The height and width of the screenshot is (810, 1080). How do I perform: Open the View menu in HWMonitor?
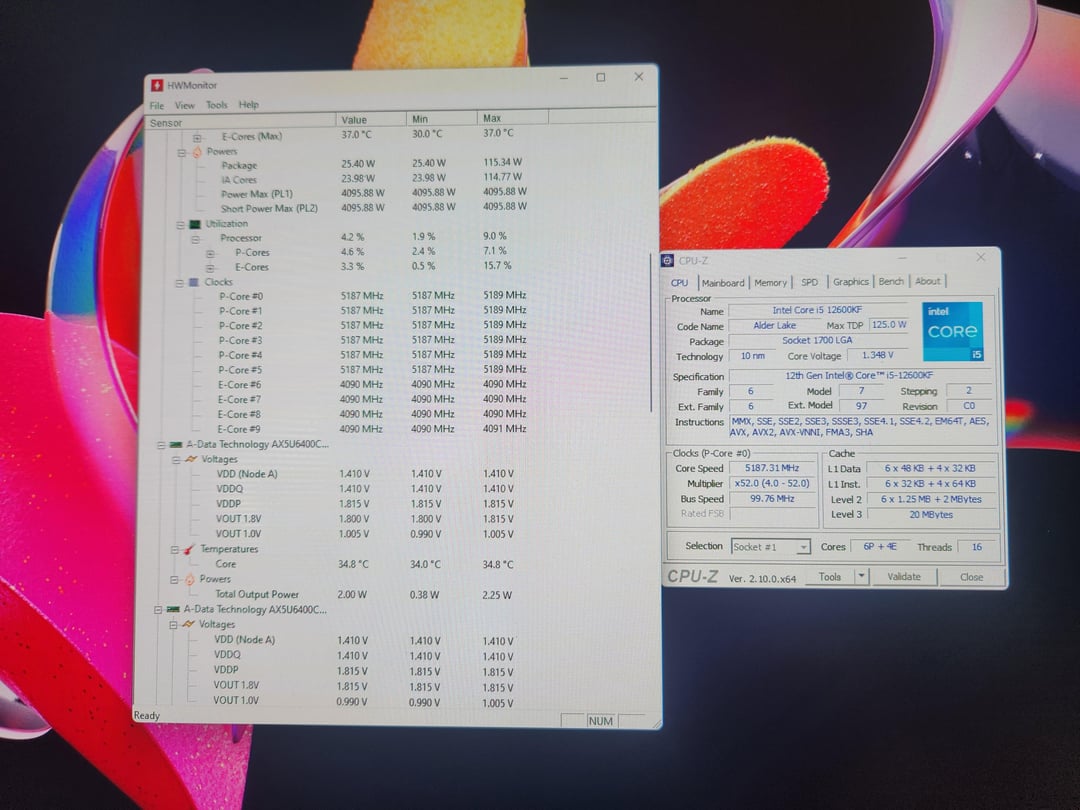tap(185, 105)
